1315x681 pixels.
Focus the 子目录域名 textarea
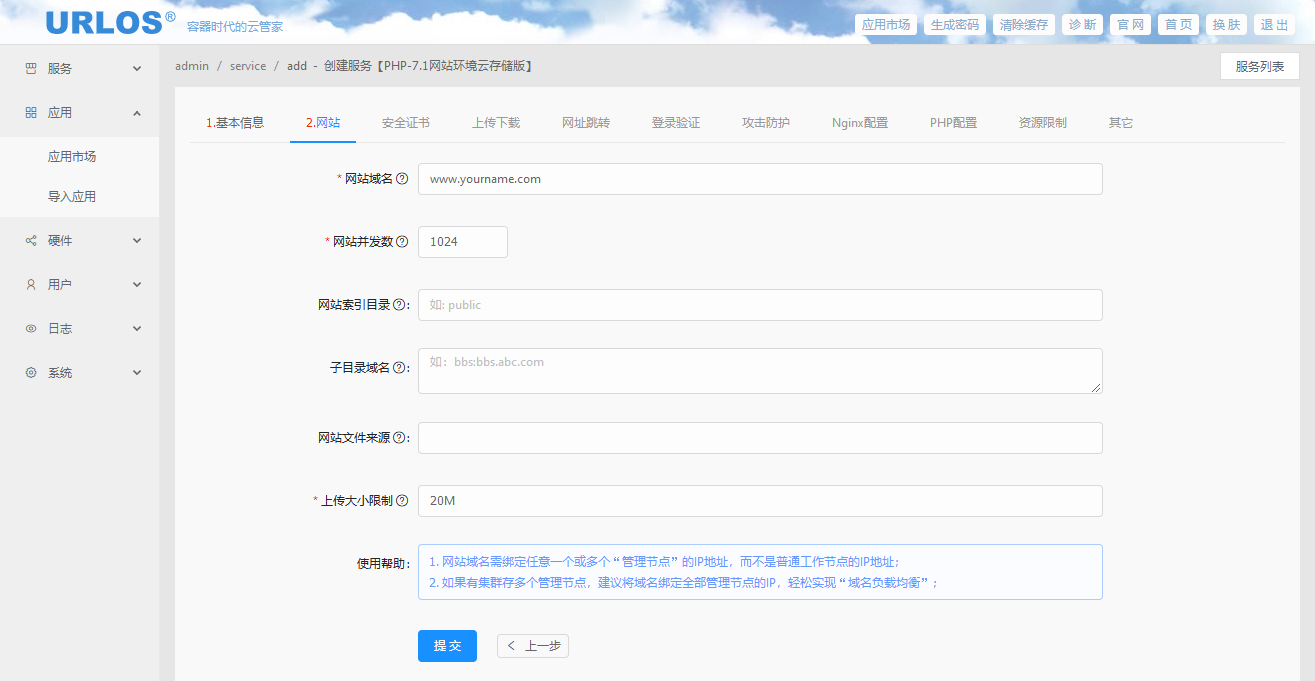(x=760, y=371)
